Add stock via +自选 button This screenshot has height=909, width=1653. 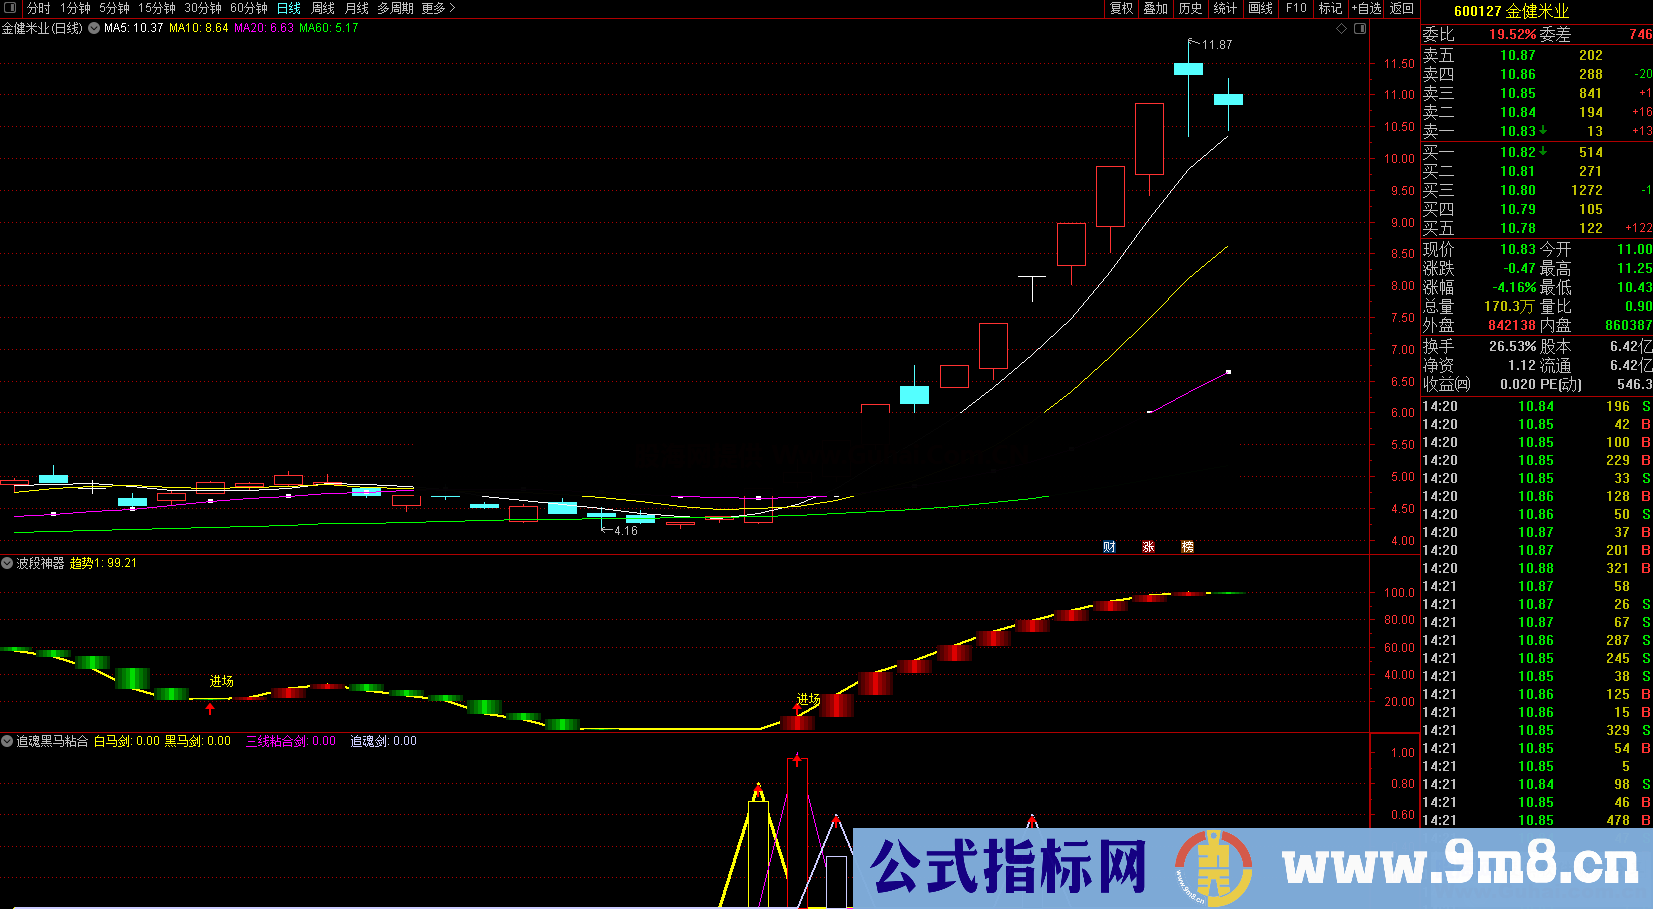1367,8
